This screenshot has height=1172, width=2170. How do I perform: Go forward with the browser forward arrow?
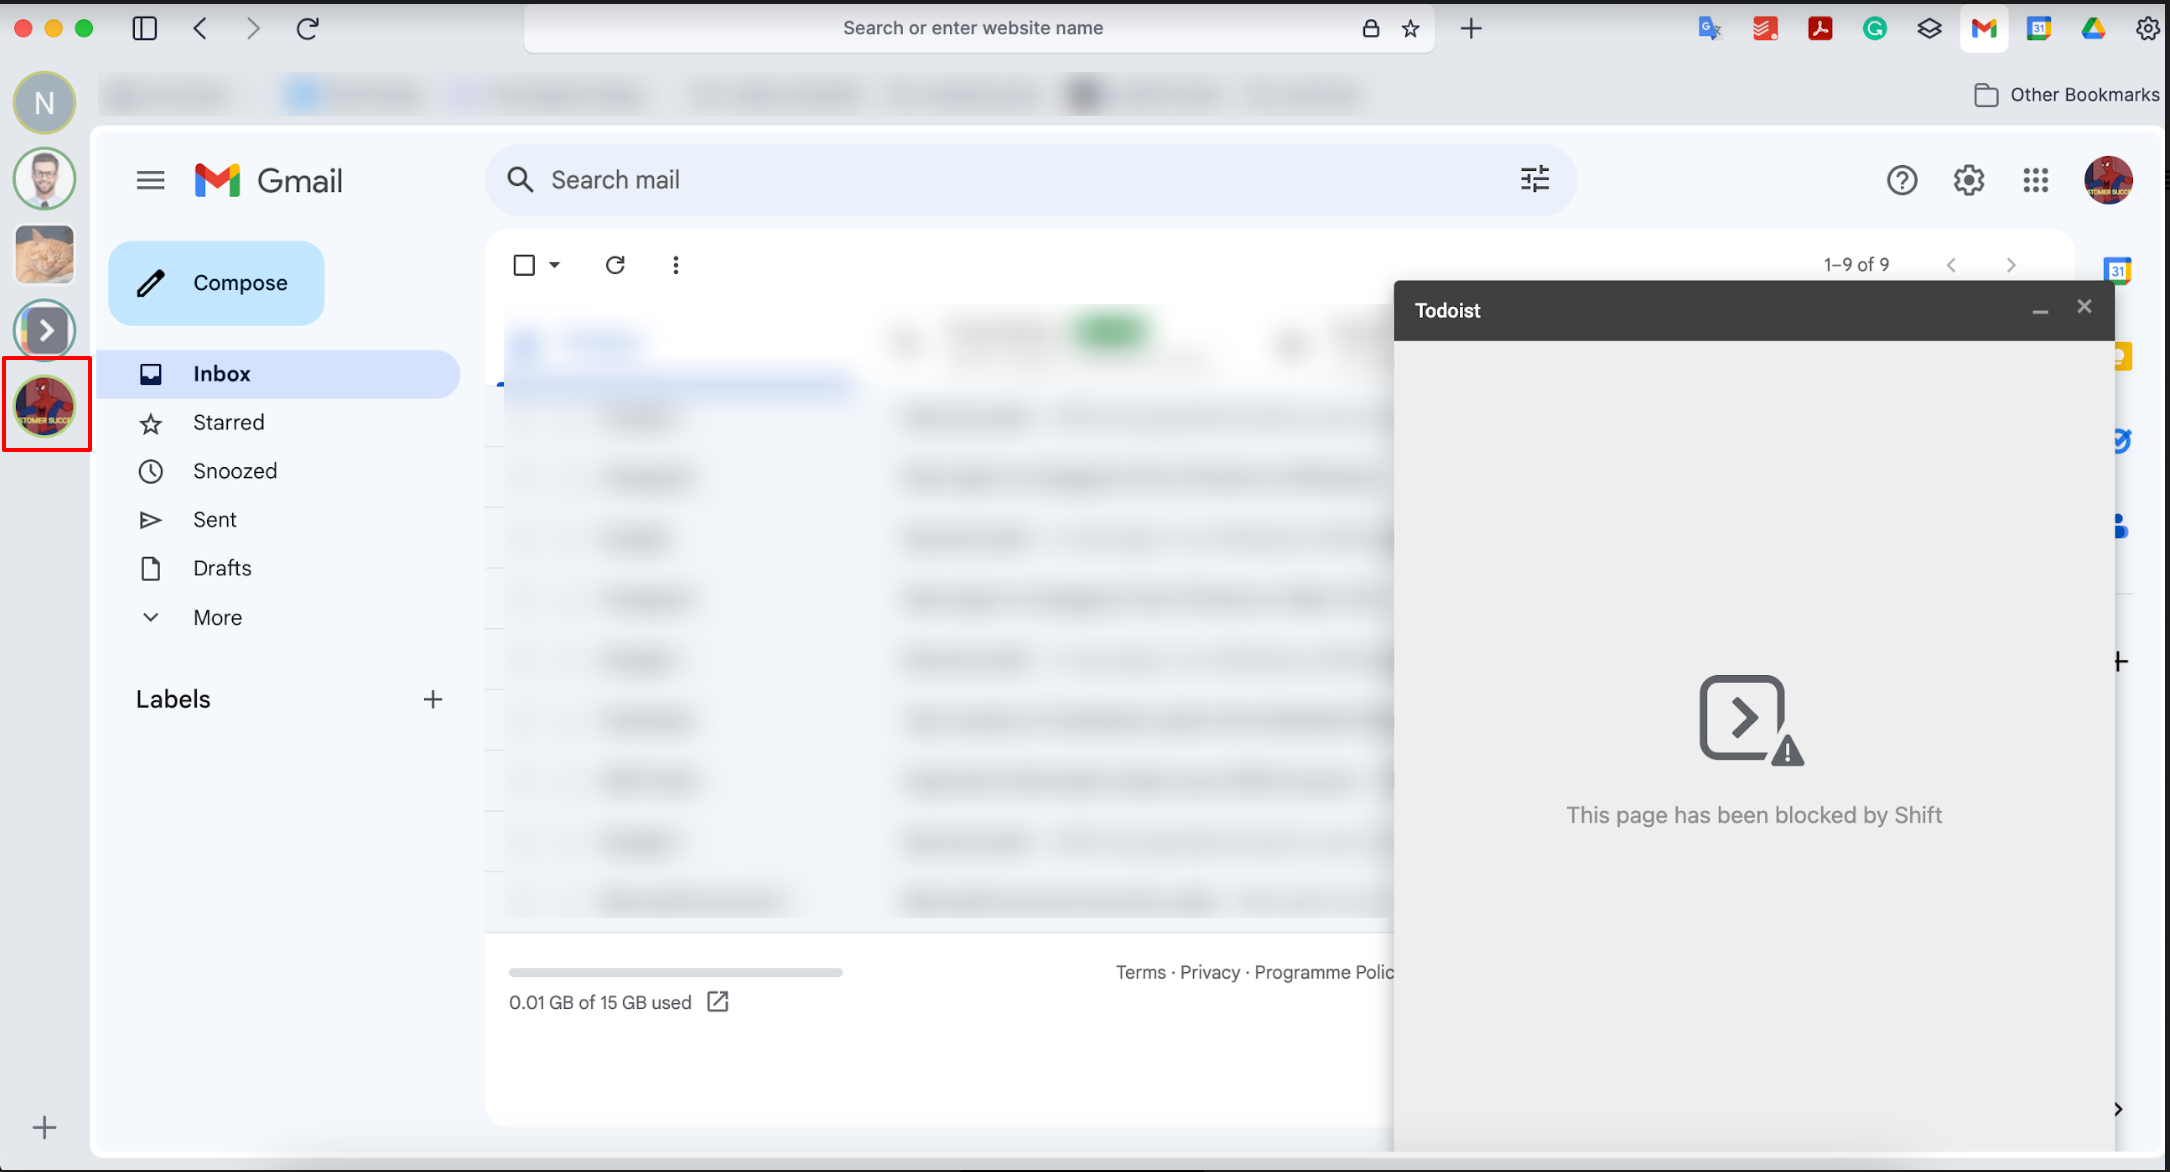click(253, 28)
